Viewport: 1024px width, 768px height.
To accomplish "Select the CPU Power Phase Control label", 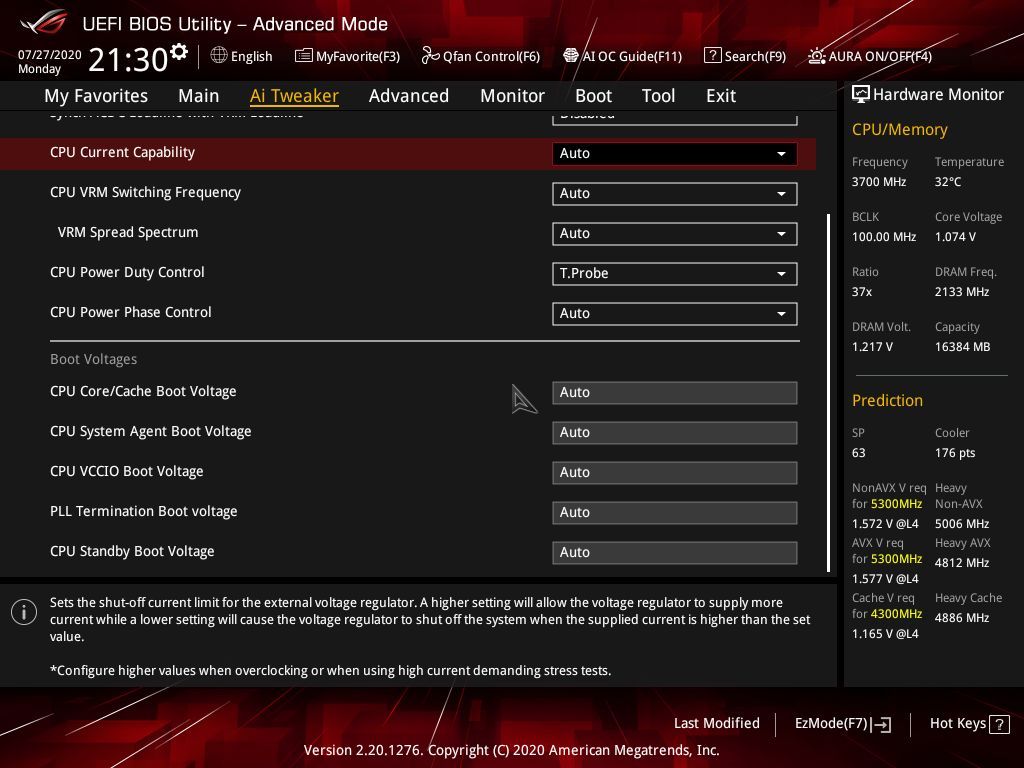I will 131,312.
